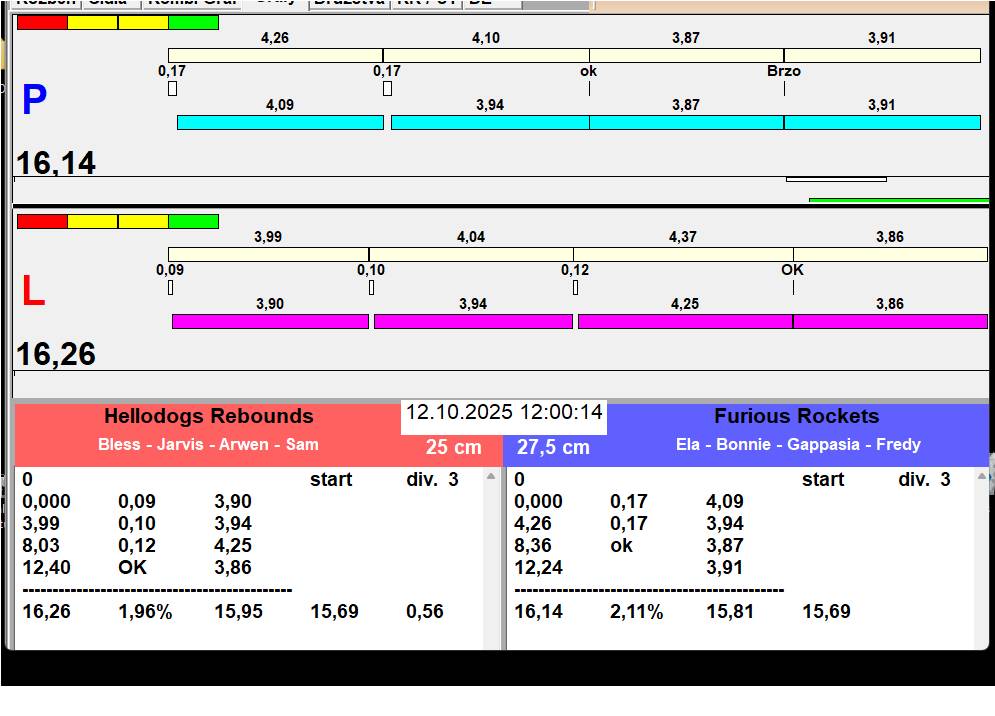995x716 pixels.
Task: Click the 1,96% value in Hellodogs results
Action: [145, 612]
